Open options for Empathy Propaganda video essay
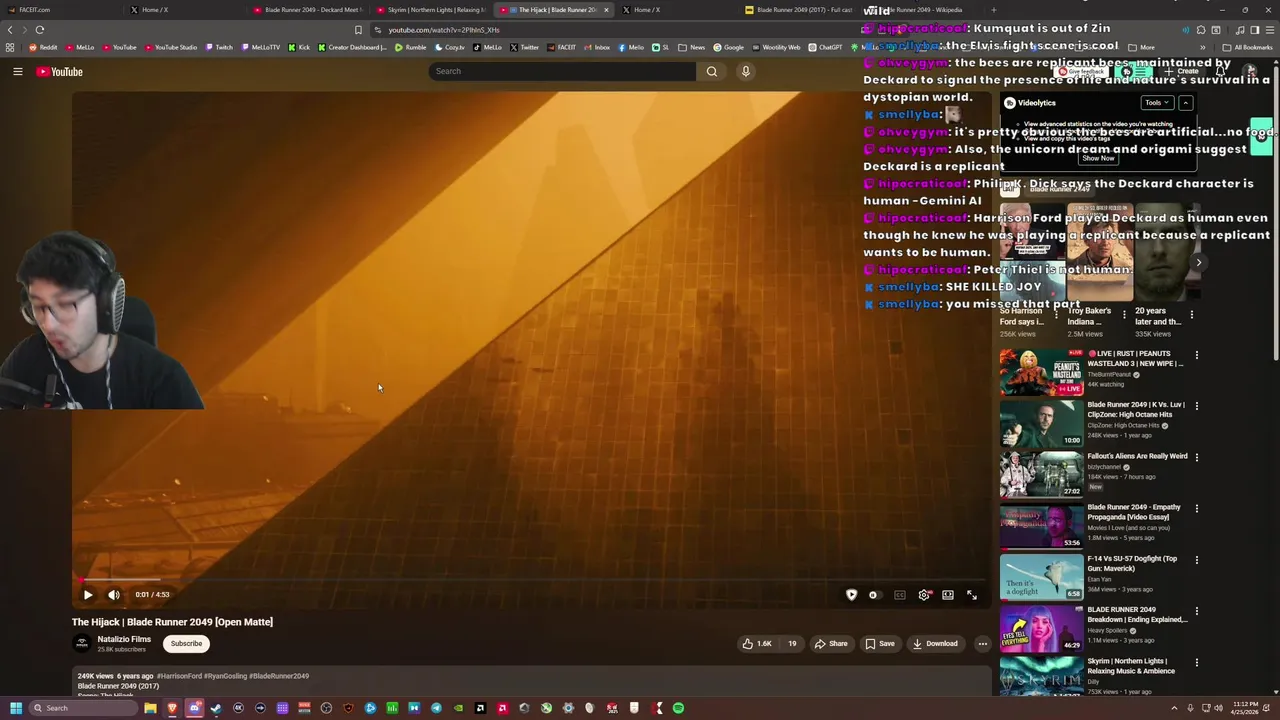 [1196, 509]
